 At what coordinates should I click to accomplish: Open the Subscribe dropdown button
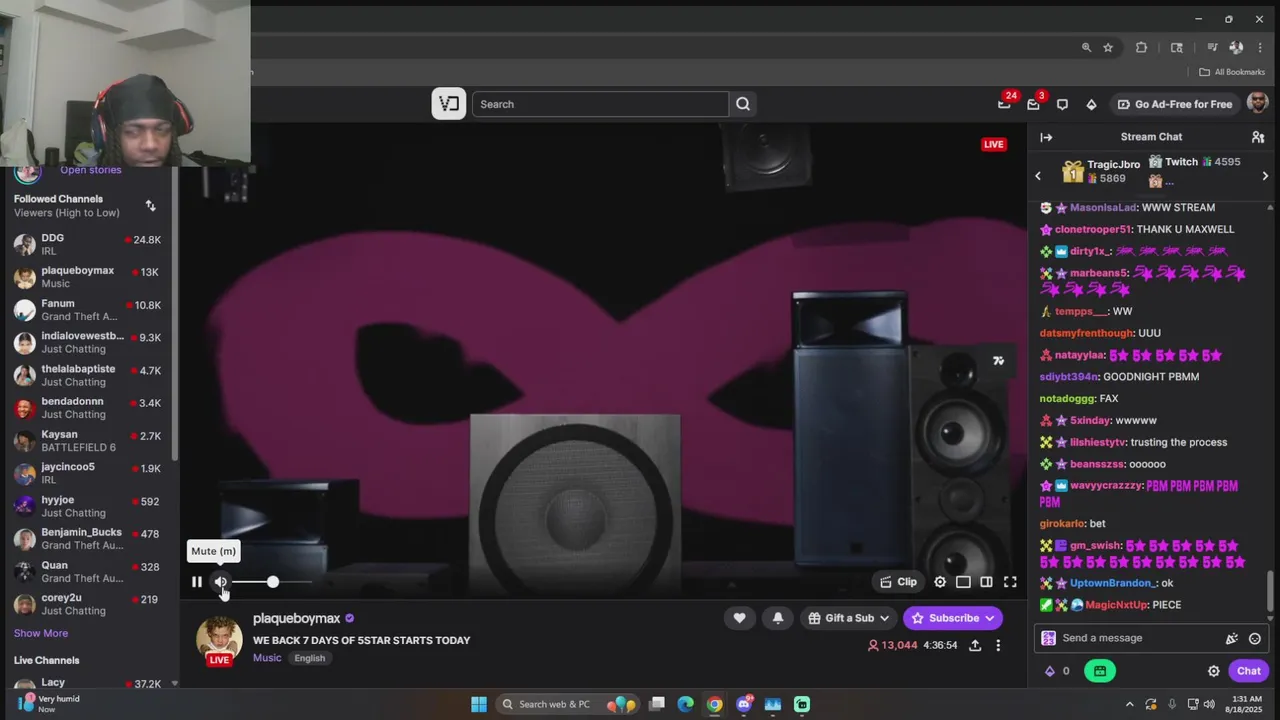point(953,618)
